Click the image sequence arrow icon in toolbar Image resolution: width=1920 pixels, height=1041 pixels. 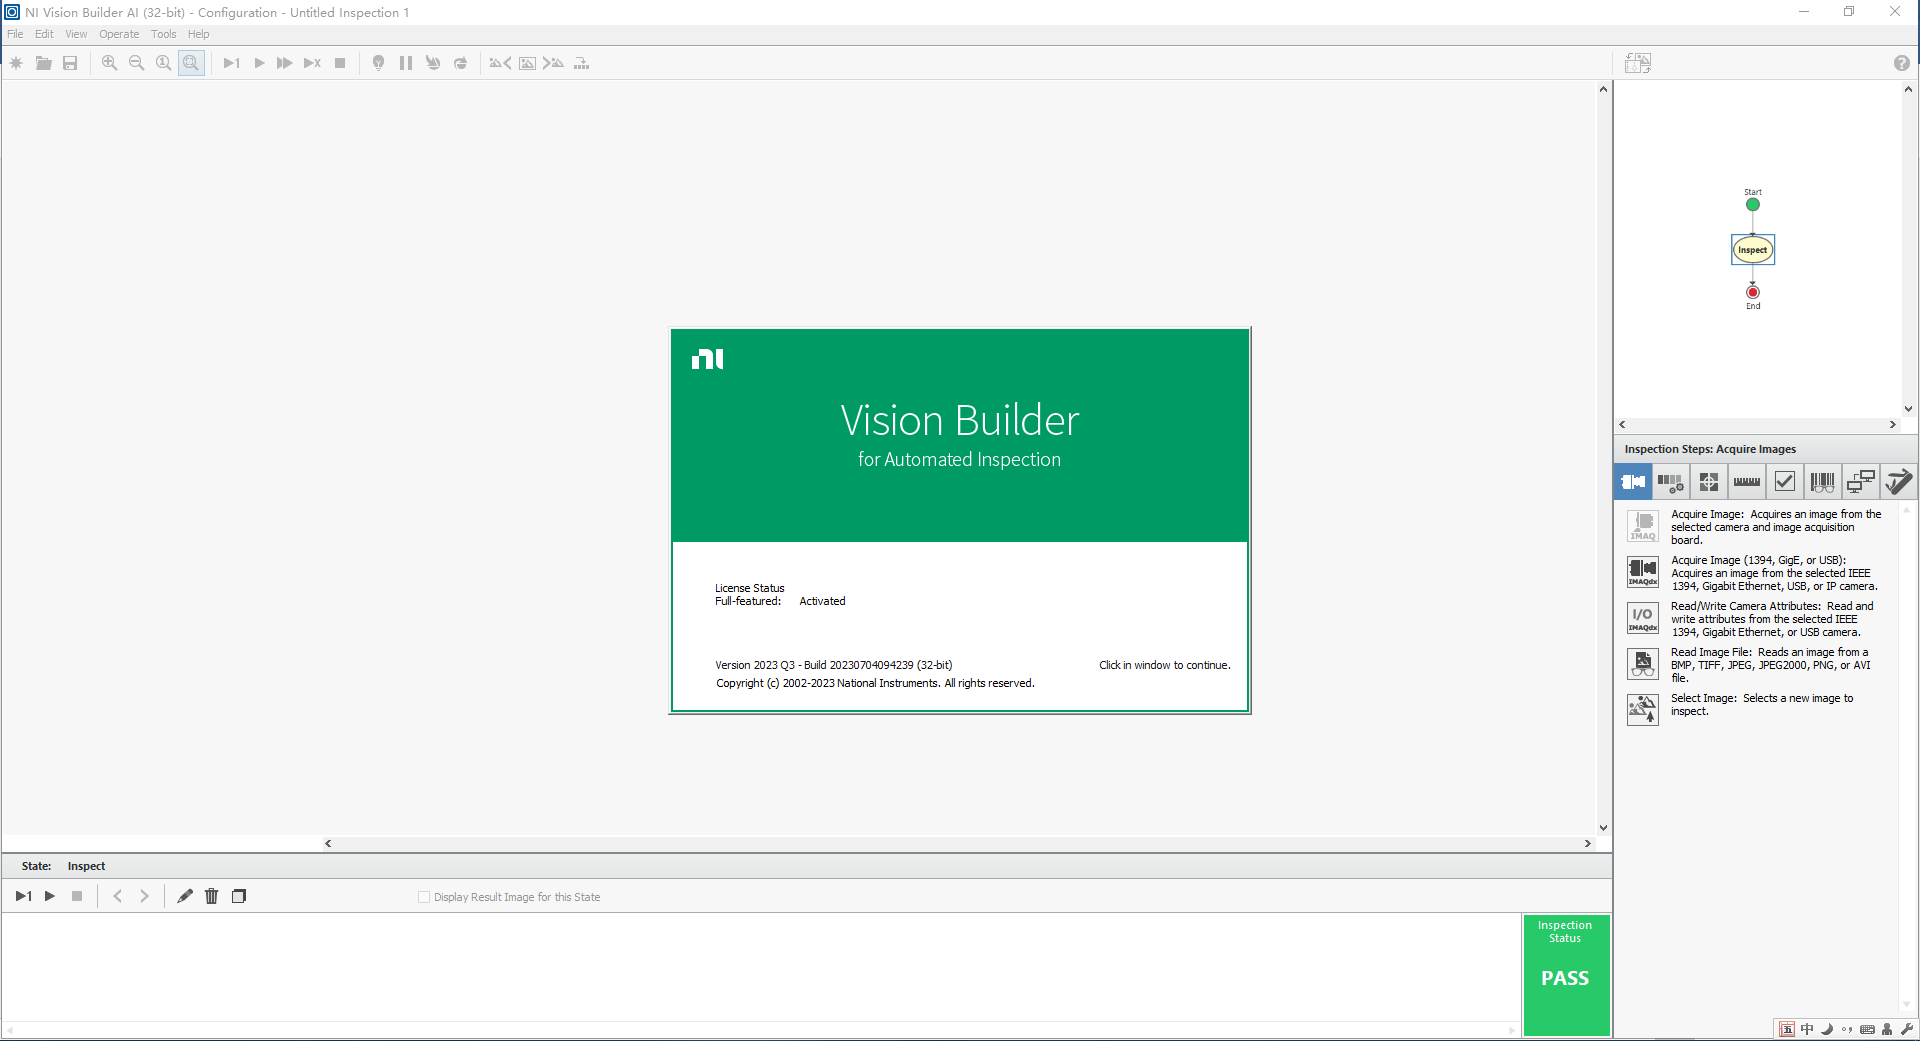581,63
